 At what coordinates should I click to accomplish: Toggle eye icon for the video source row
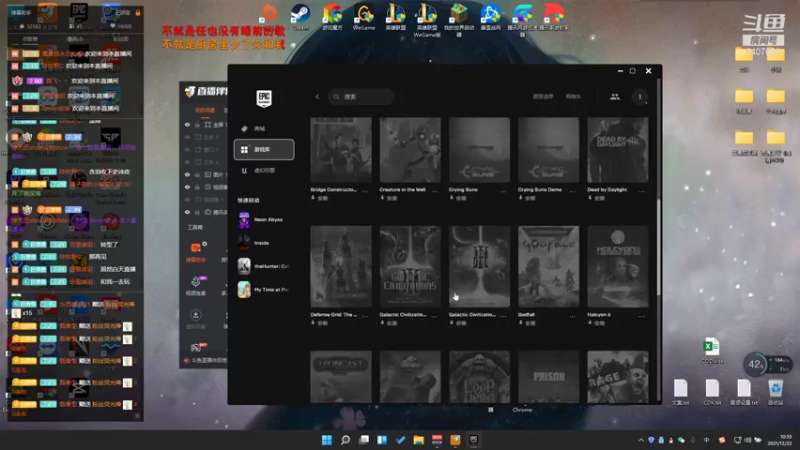(x=187, y=187)
